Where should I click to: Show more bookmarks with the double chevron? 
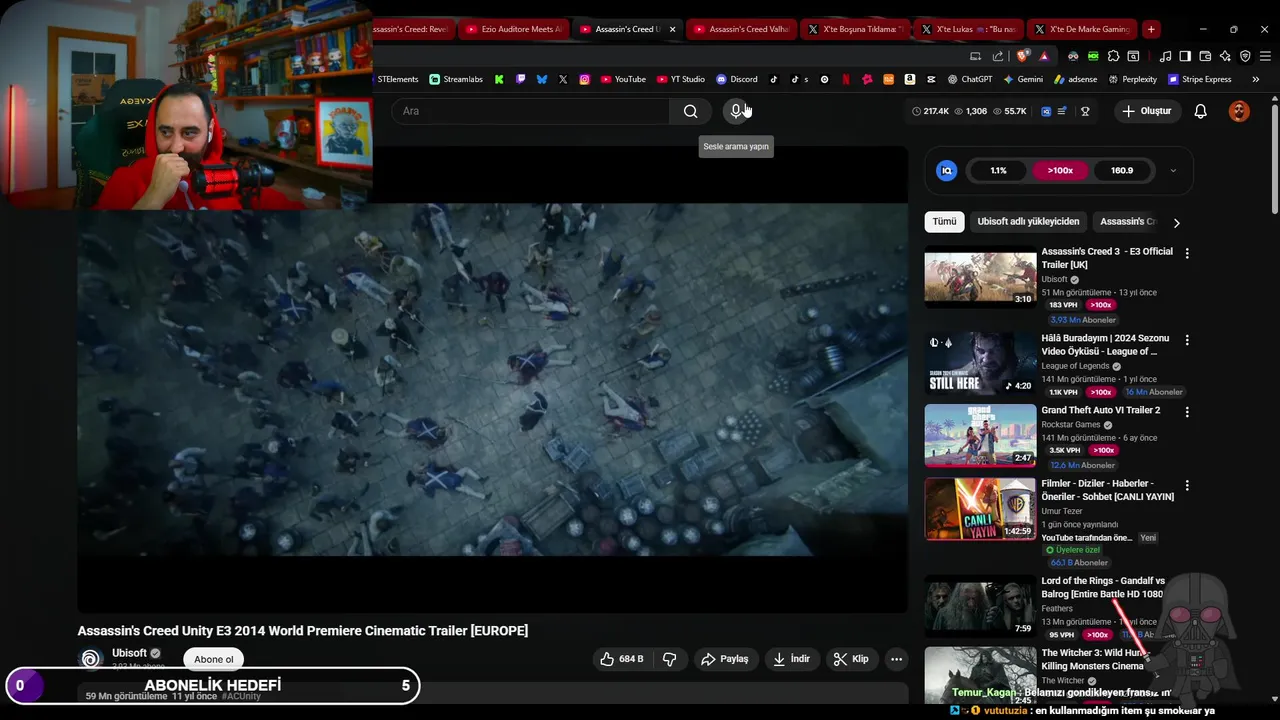pyautogui.click(x=1255, y=79)
